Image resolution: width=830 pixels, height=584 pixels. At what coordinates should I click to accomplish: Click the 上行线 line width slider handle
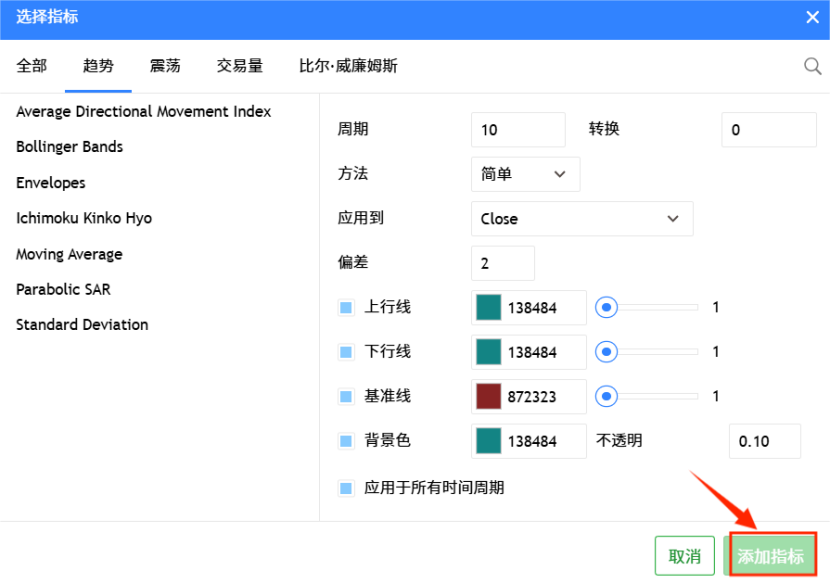tap(607, 308)
